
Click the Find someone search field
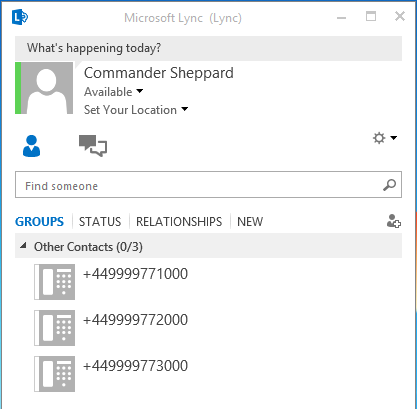208,185
